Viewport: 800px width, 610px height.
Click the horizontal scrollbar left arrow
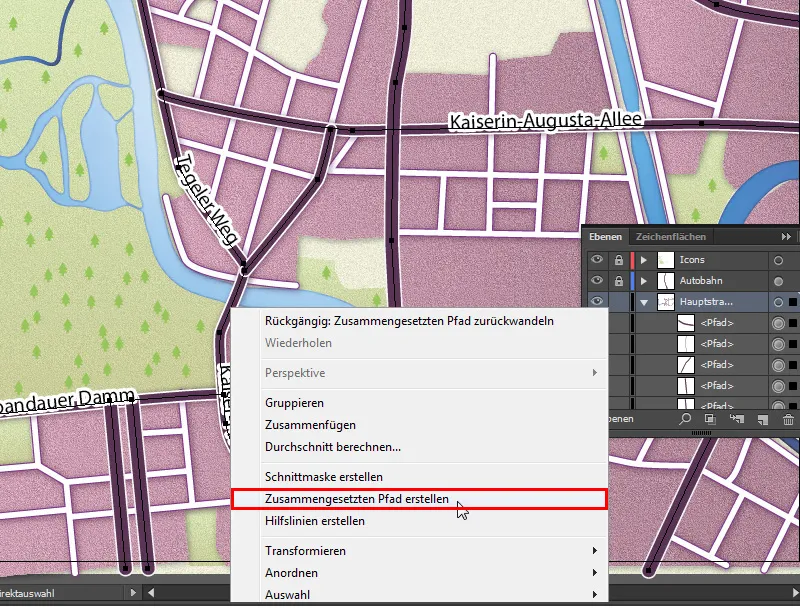[151, 593]
